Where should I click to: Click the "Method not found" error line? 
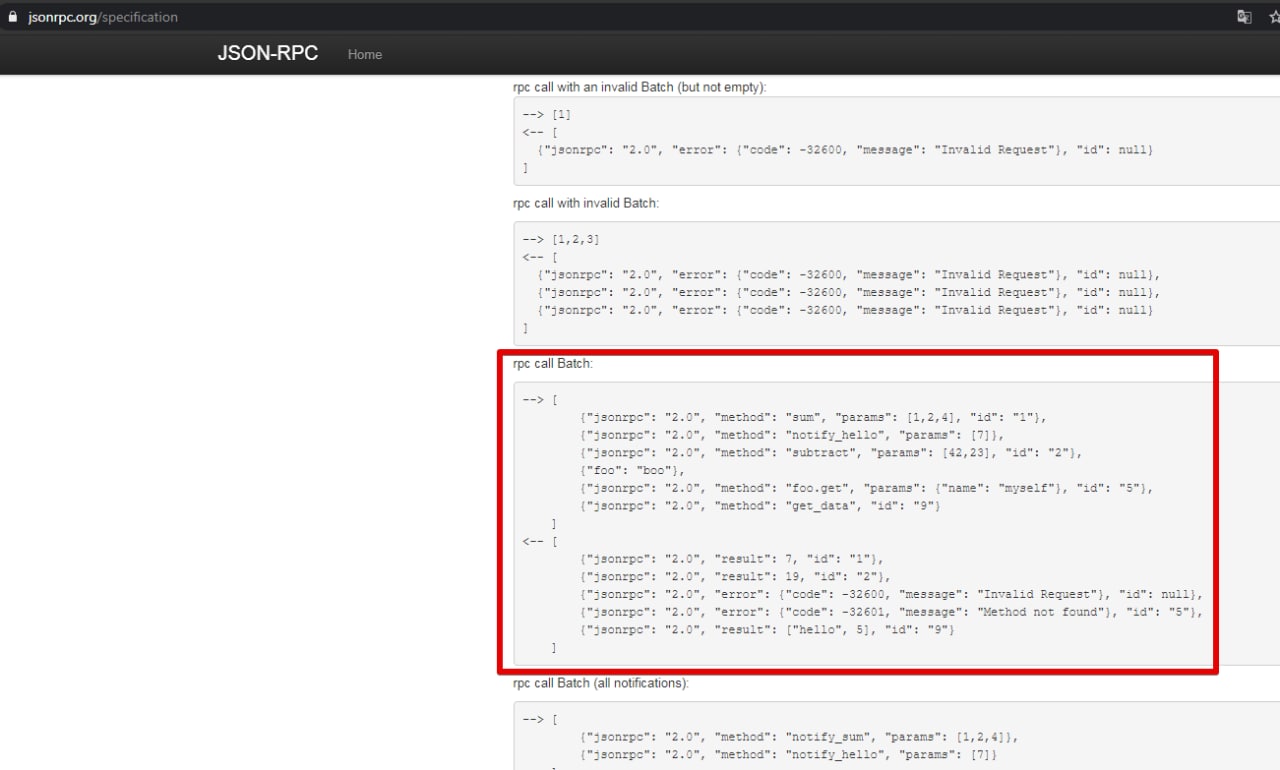pyautogui.click(x=892, y=612)
